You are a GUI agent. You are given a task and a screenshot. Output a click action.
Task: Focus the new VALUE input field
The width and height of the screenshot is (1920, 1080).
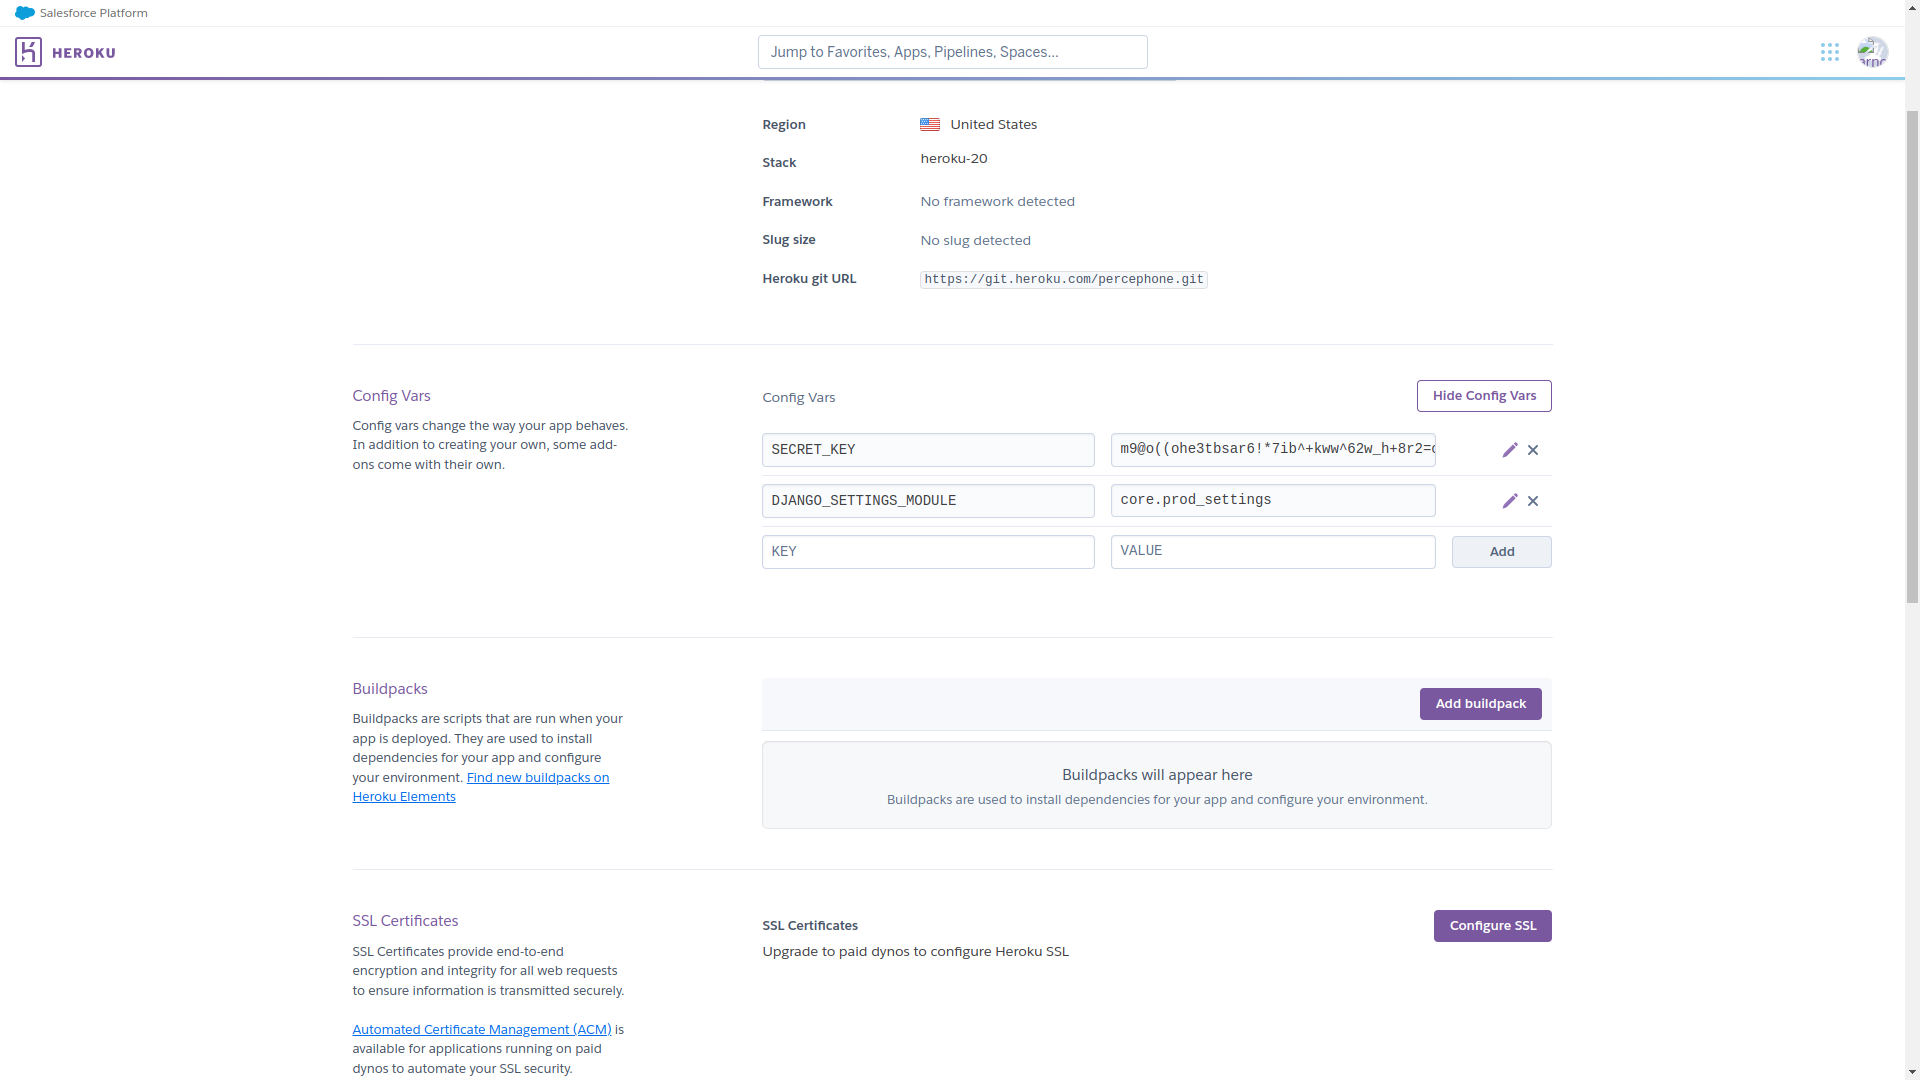(1272, 552)
